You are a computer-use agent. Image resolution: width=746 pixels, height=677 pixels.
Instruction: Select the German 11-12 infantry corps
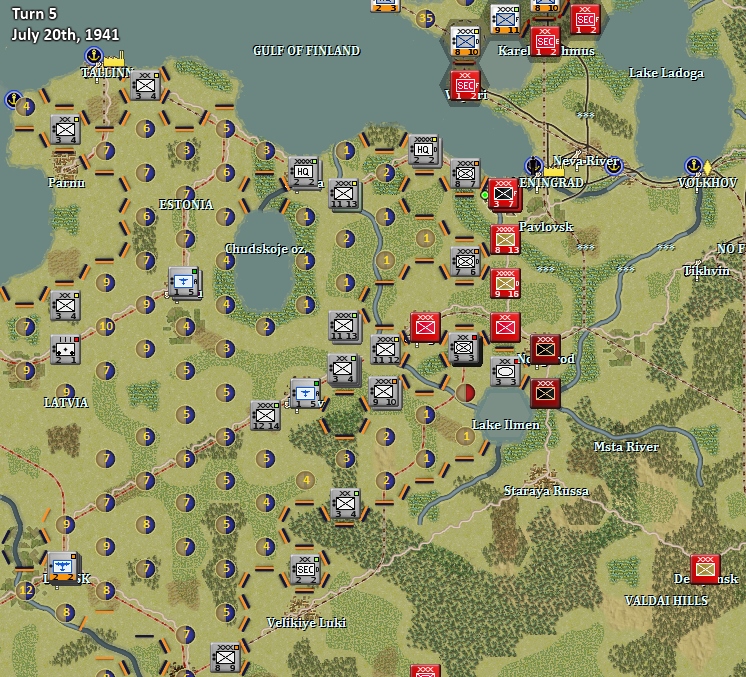[x=385, y=350]
